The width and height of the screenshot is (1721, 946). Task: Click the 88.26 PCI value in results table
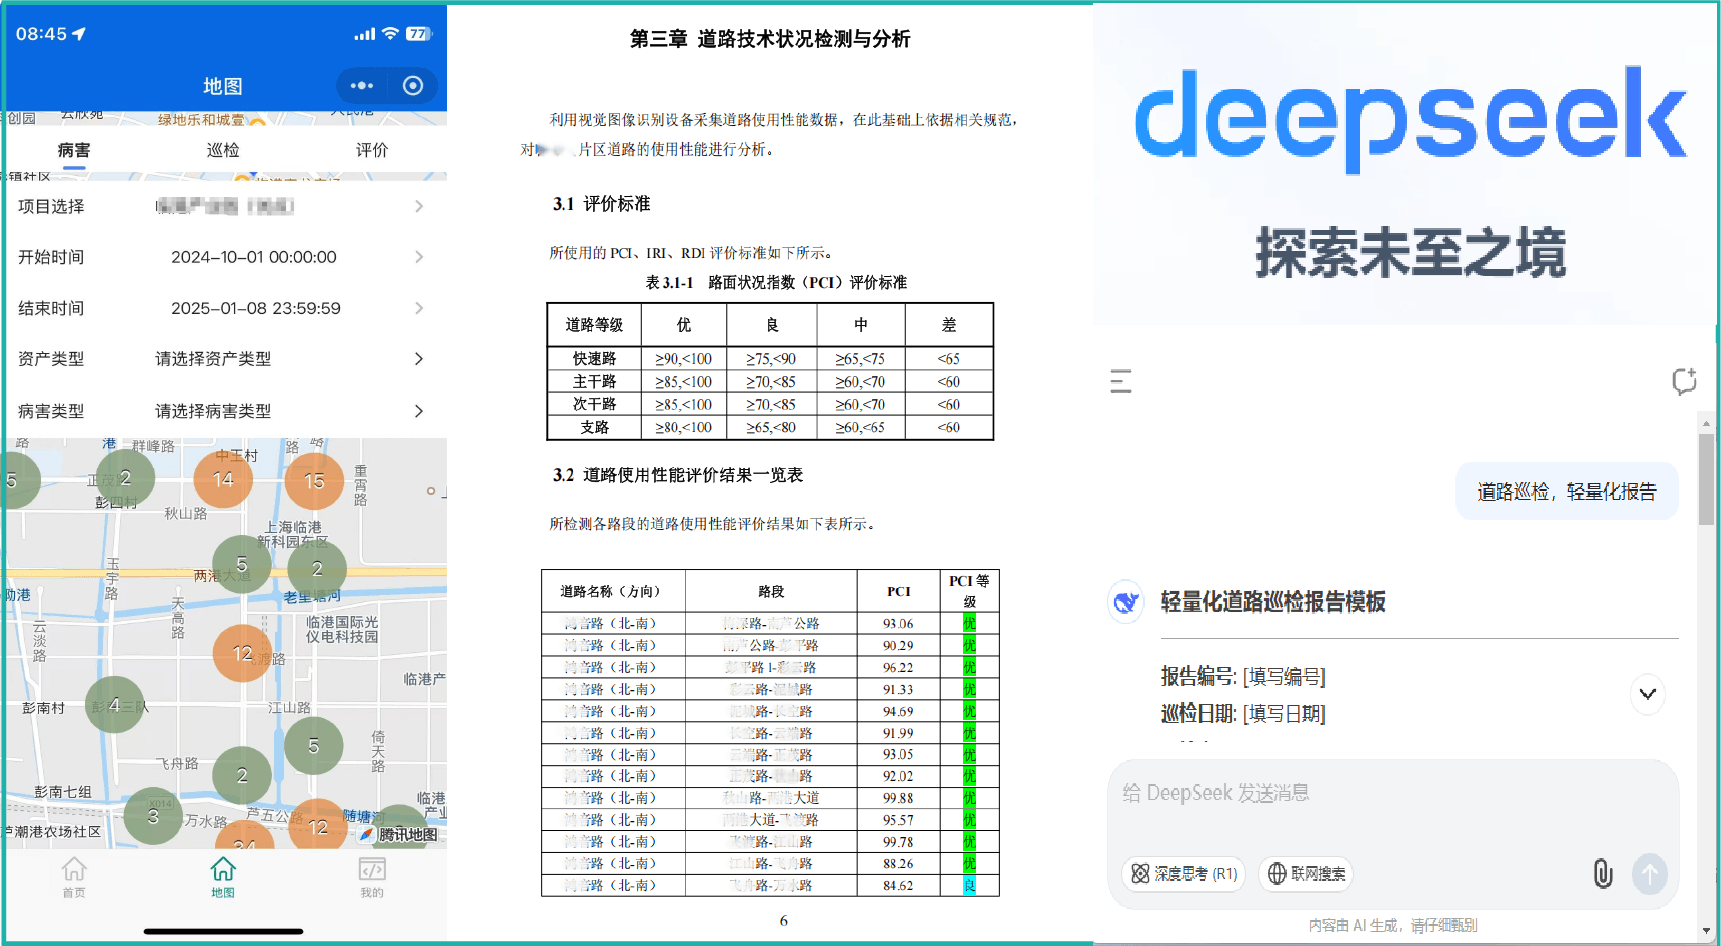[x=898, y=863]
